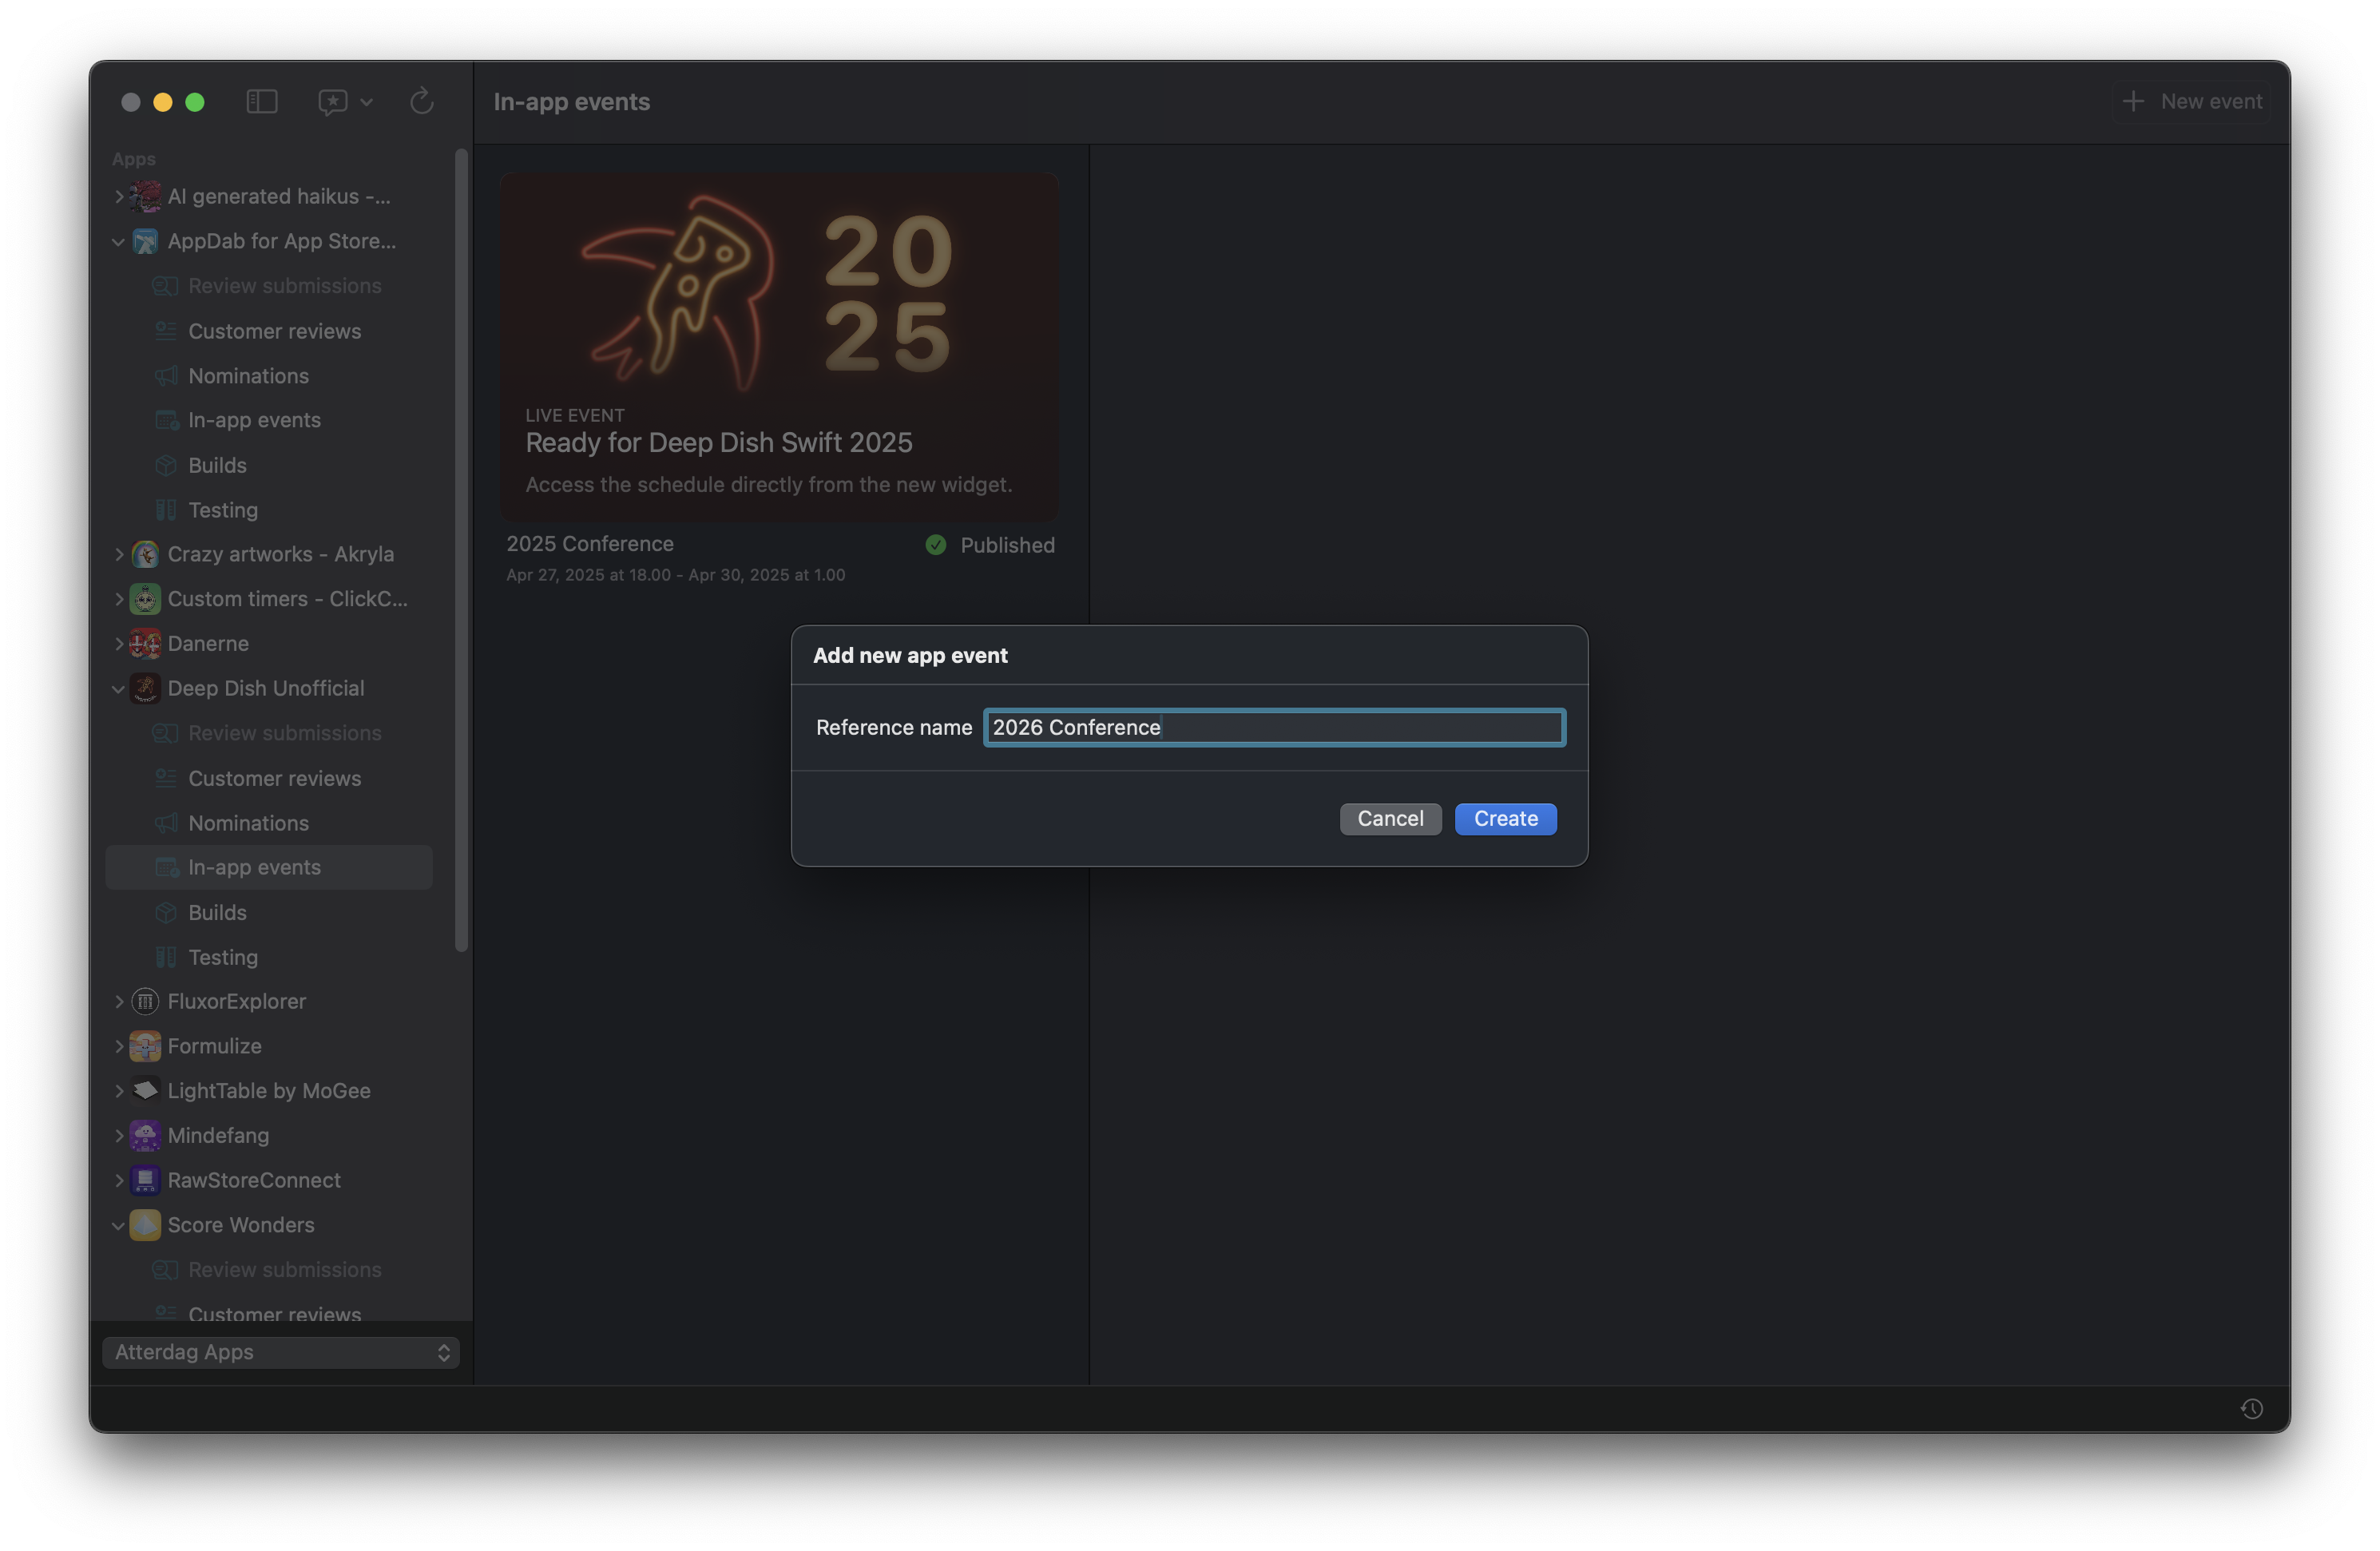
Task: Click the plus icon next to New event
Action: [x=2133, y=101]
